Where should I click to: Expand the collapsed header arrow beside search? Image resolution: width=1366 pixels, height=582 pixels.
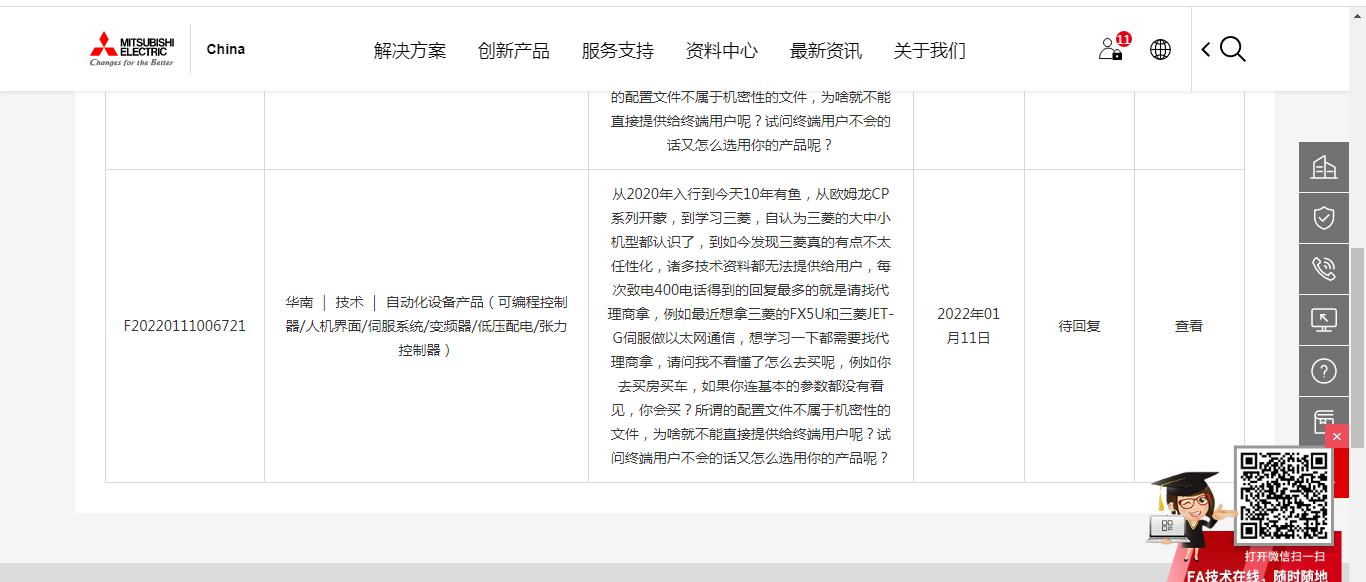pyautogui.click(x=1206, y=50)
